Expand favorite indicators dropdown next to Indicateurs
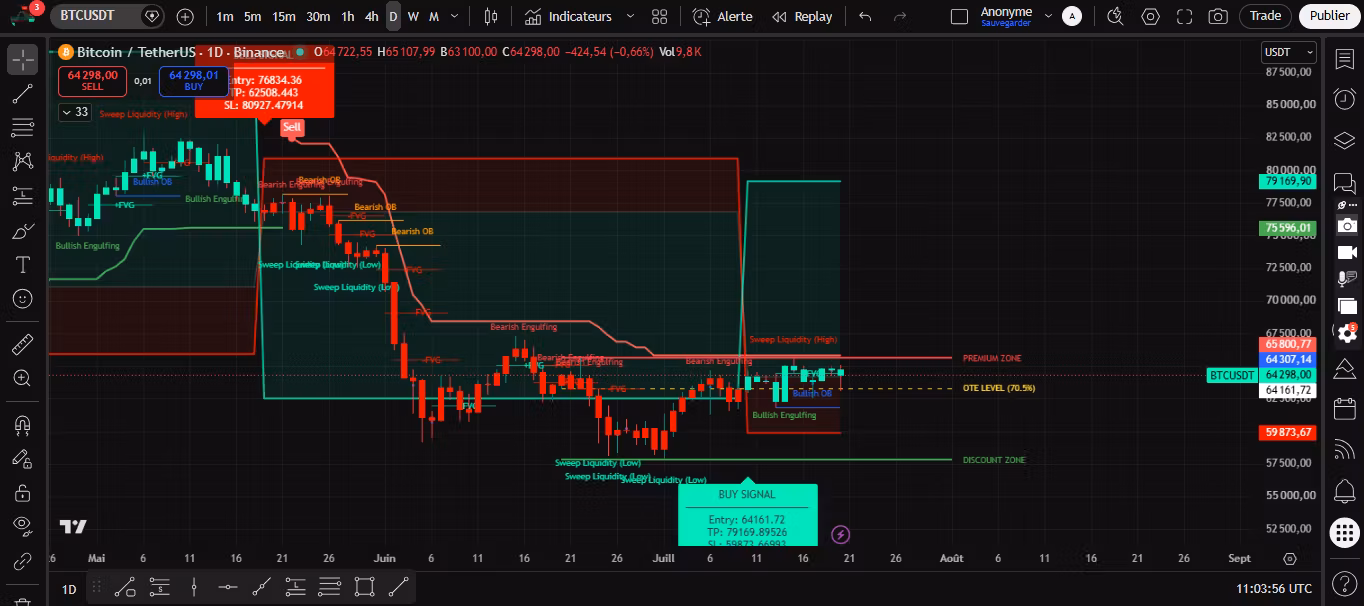Image resolution: width=1364 pixels, height=606 pixels. click(x=631, y=16)
